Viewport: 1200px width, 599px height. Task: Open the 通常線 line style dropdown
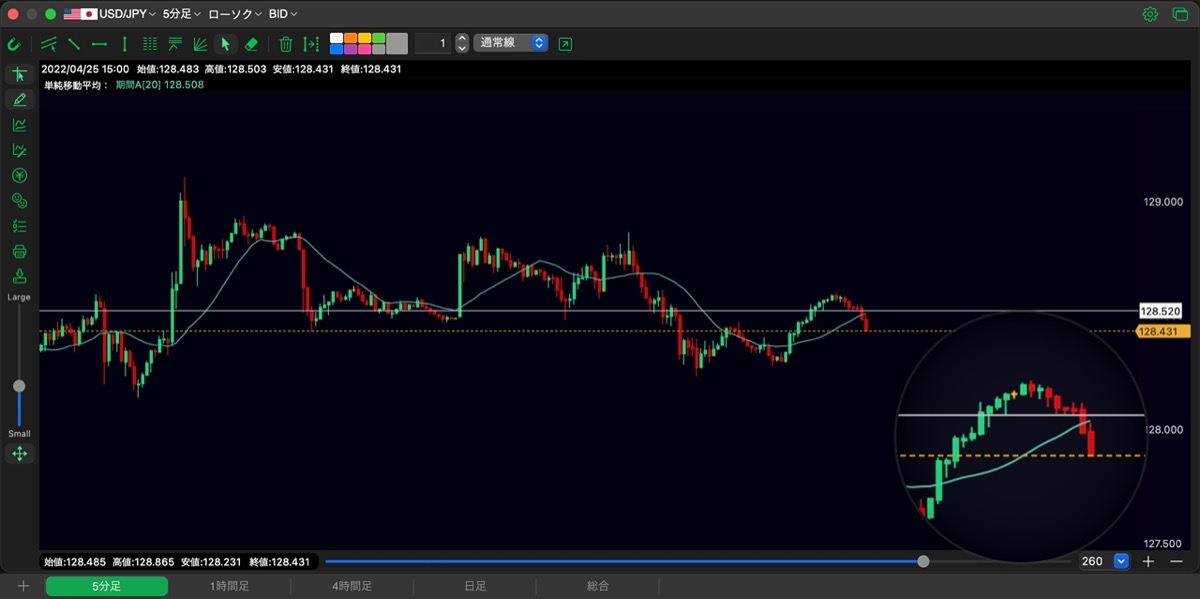point(511,44)
